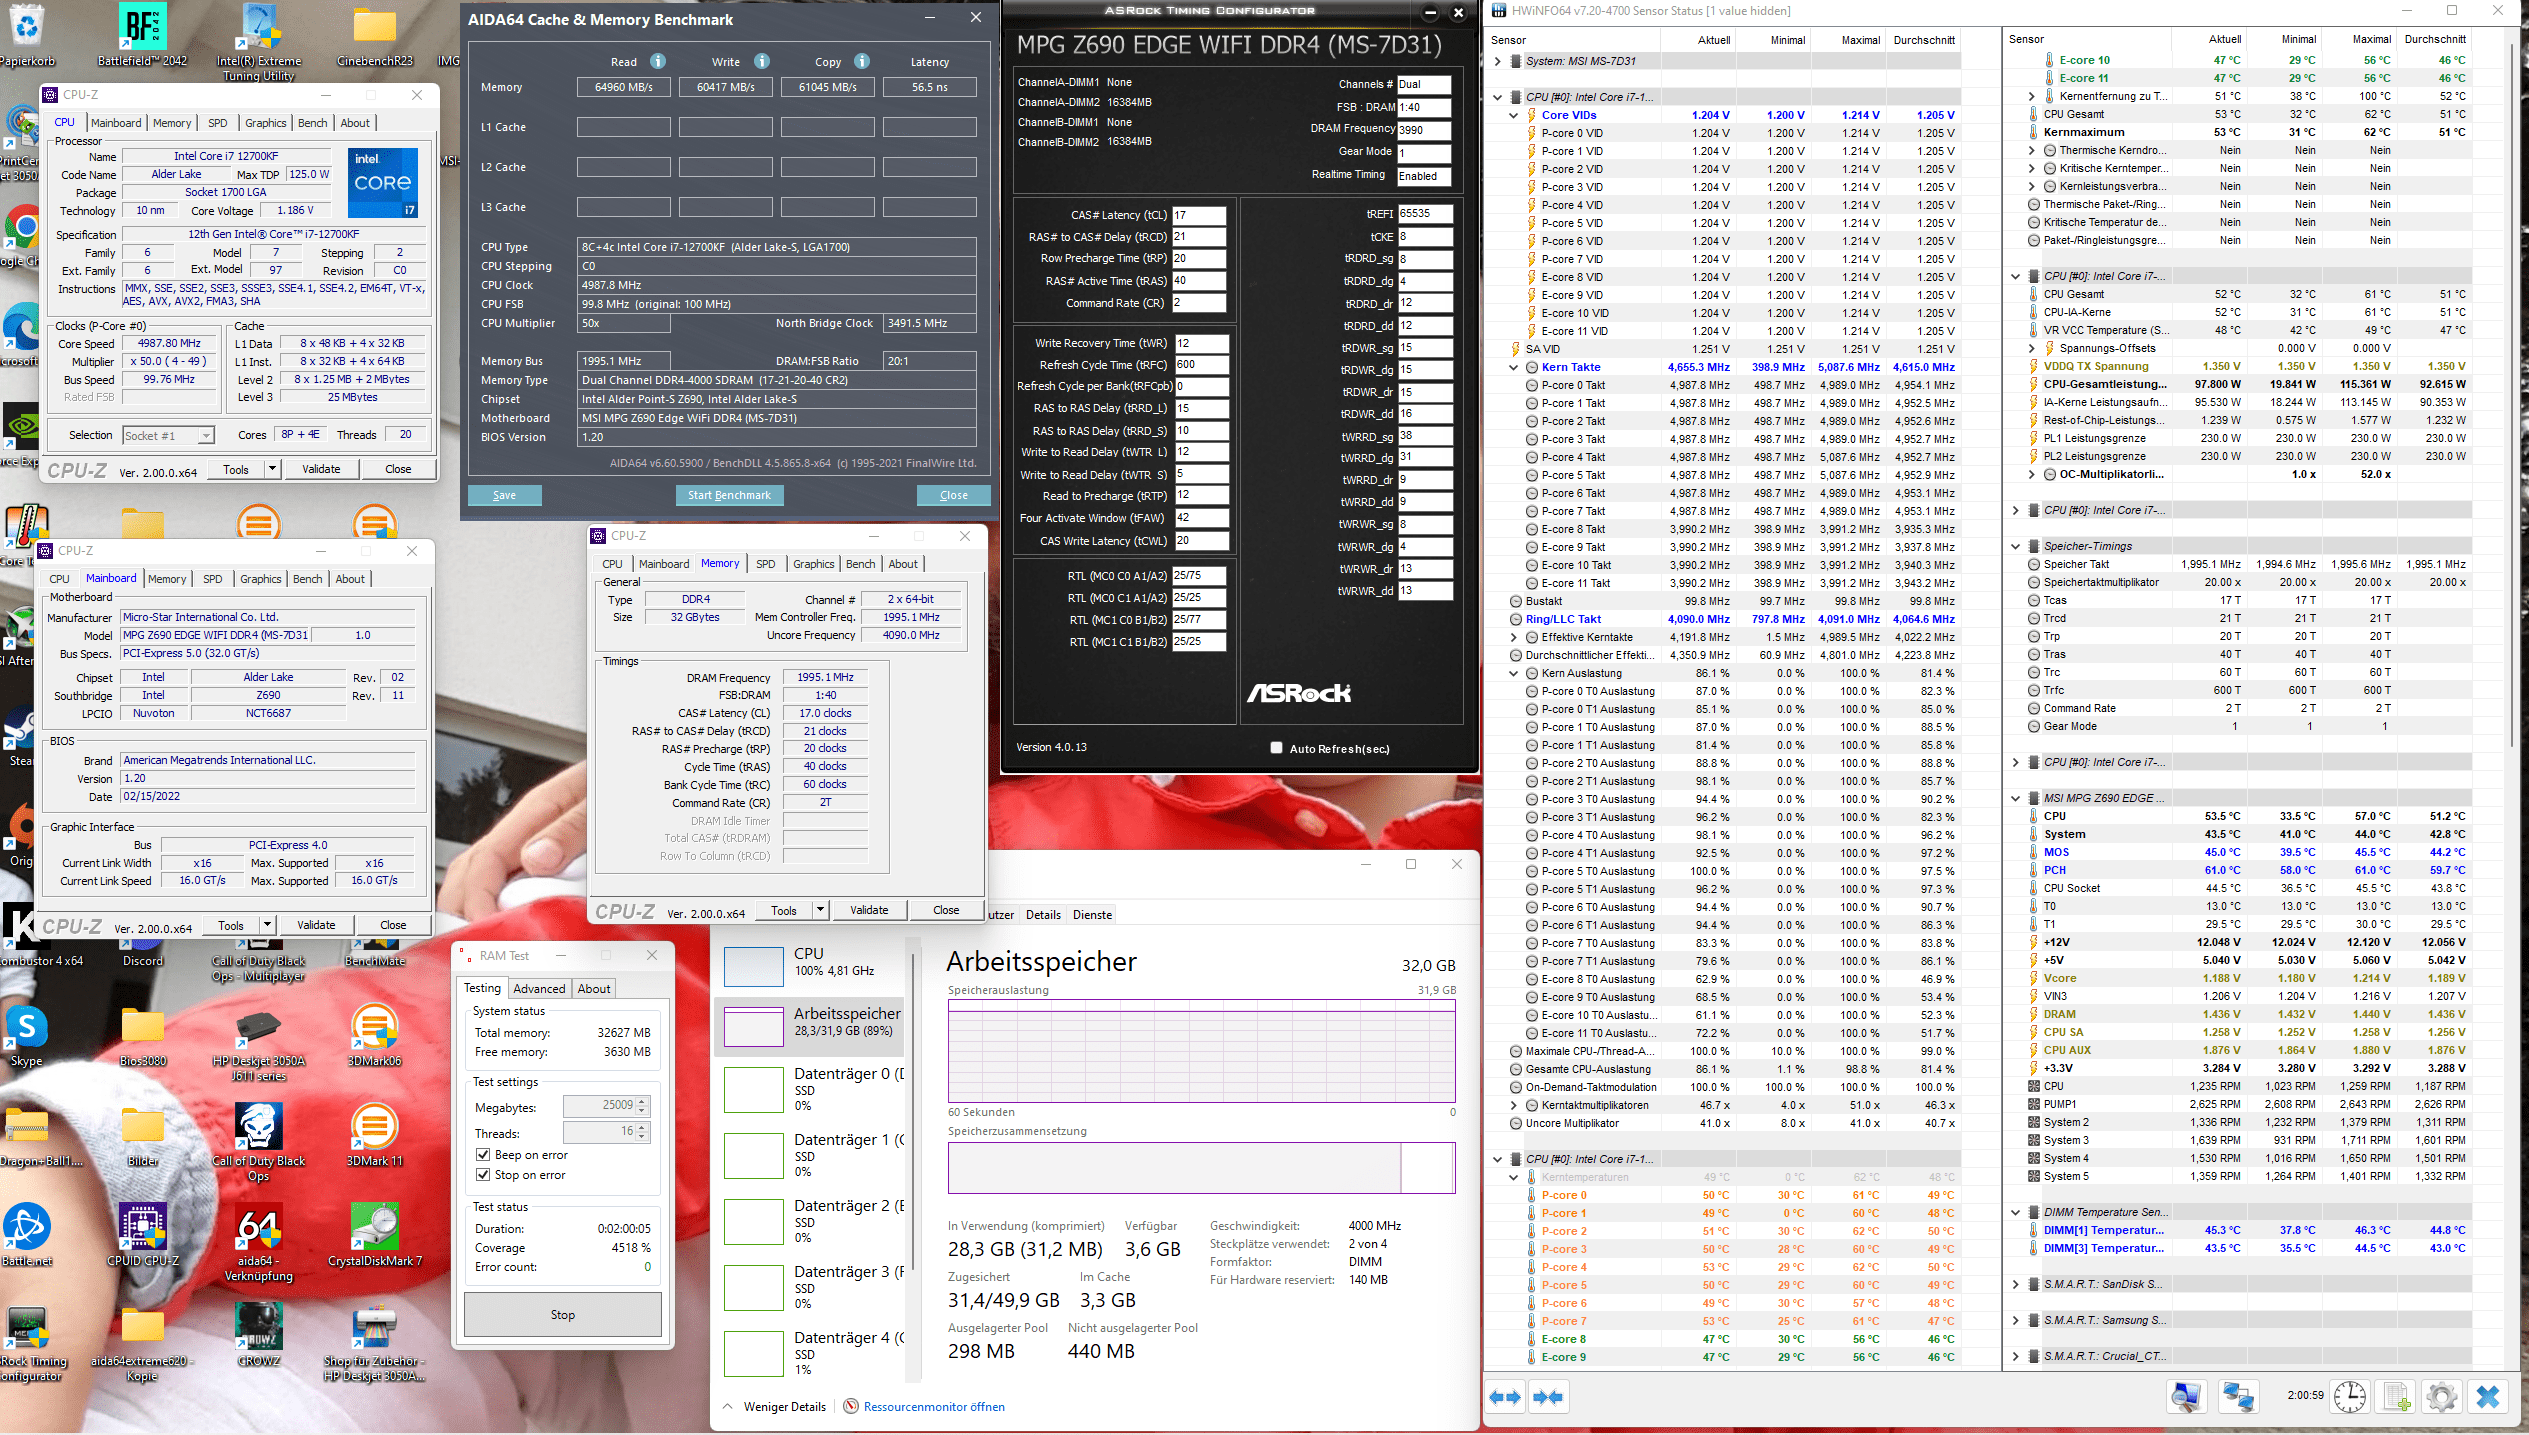The width and height of the screenshot is (2529, 1435).
Task: Open the Skype desktop shortcut
Action: pyautogui.click(x=27, y=1036)
